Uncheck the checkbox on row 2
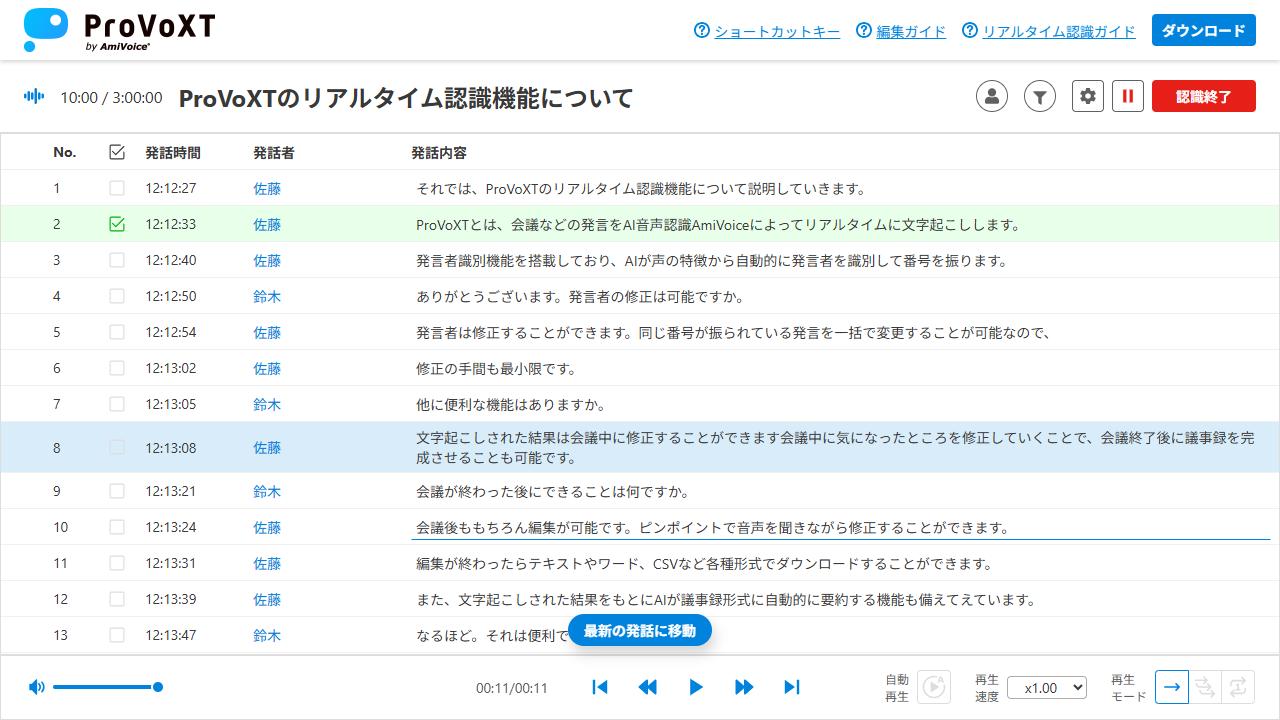 (116, 224)
